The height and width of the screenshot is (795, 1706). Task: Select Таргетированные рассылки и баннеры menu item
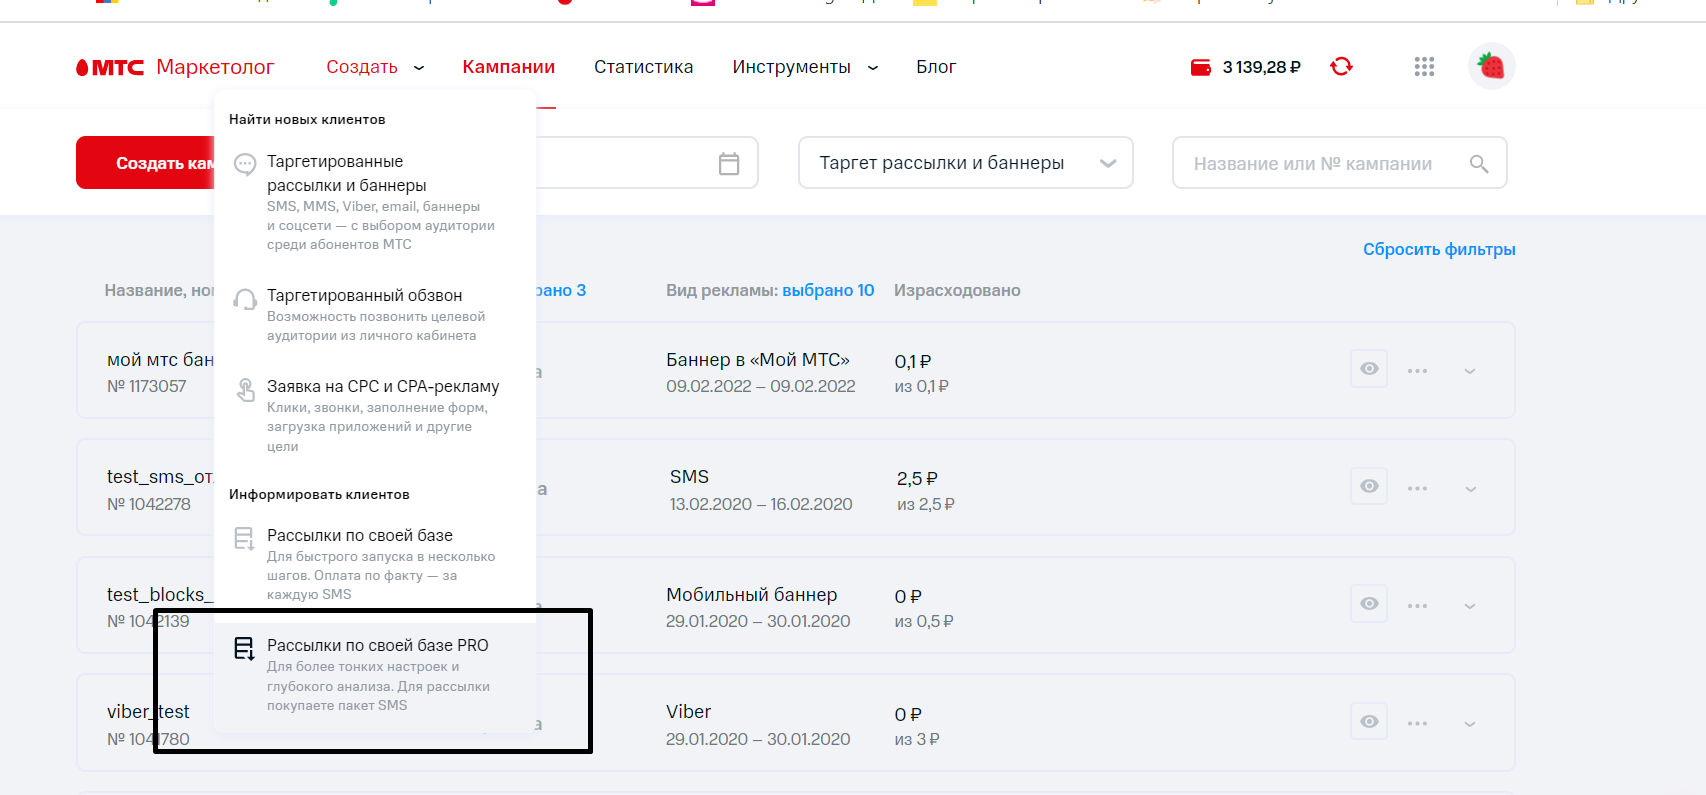375,202
